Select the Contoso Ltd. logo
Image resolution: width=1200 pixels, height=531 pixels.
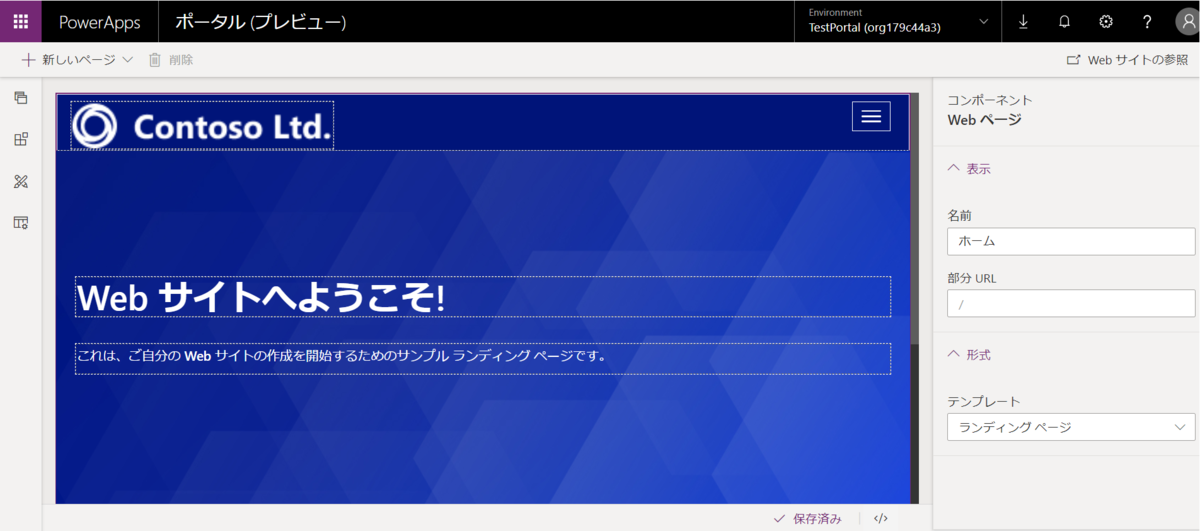pos(202,126)
